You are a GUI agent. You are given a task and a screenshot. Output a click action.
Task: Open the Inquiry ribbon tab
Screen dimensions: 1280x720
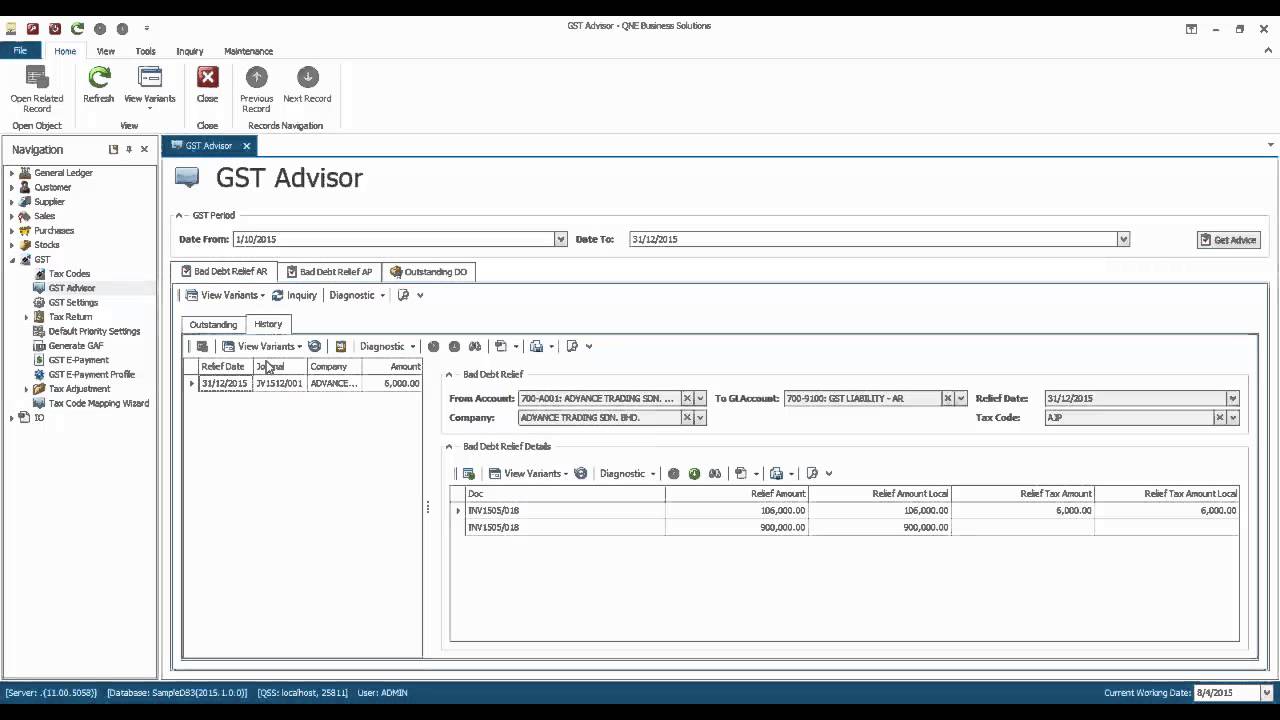pyautogui.click(x=190, y=51)
